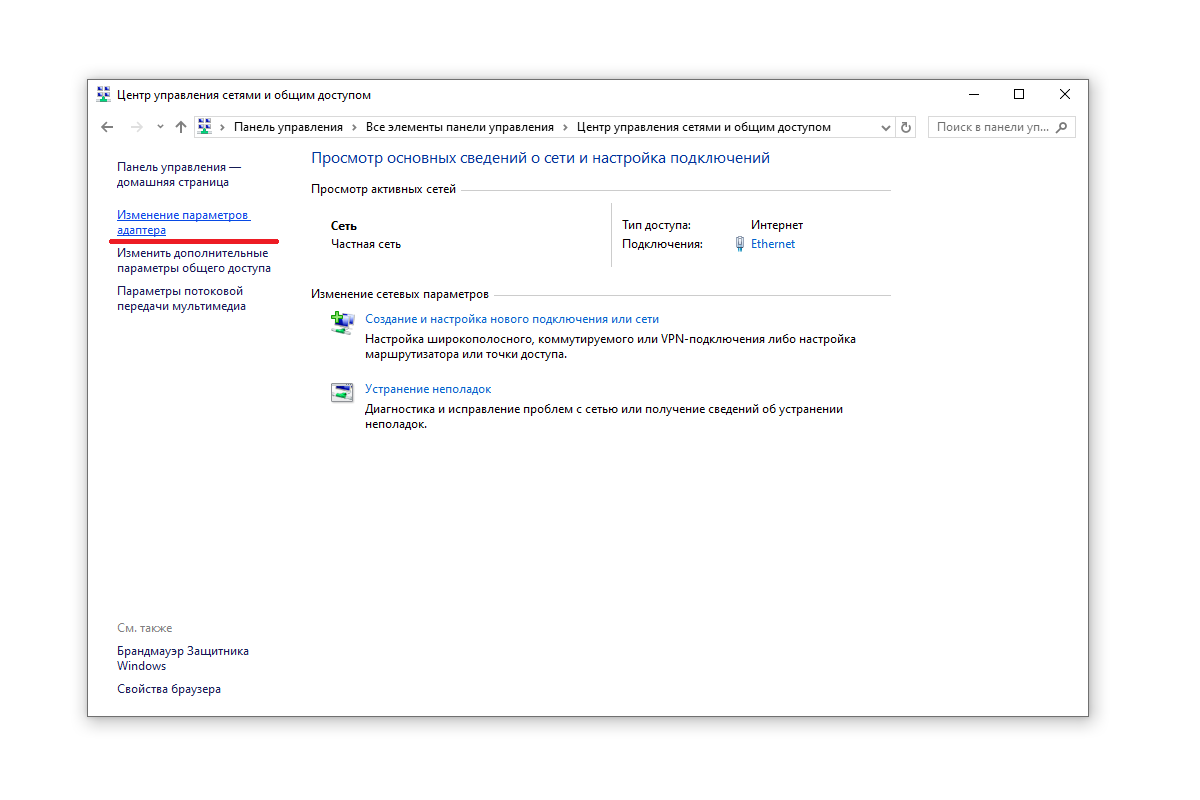Click 'Просмотр основных сведений о сети' heading
Viewport: 1200px width, 800px height.
tap(541, 158)
